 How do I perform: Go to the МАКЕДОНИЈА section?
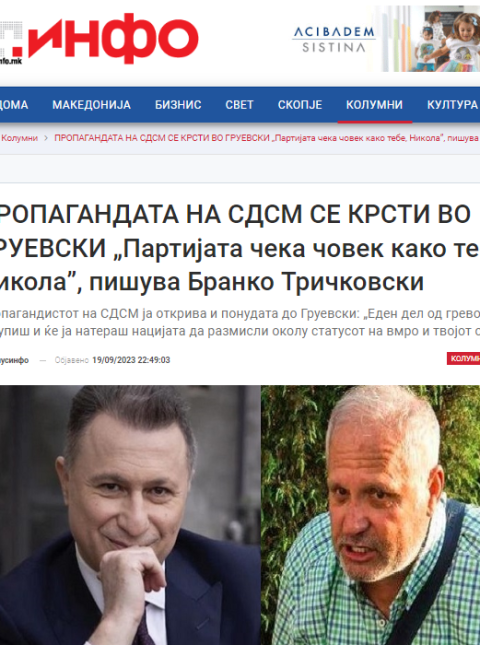pos(91,105)
